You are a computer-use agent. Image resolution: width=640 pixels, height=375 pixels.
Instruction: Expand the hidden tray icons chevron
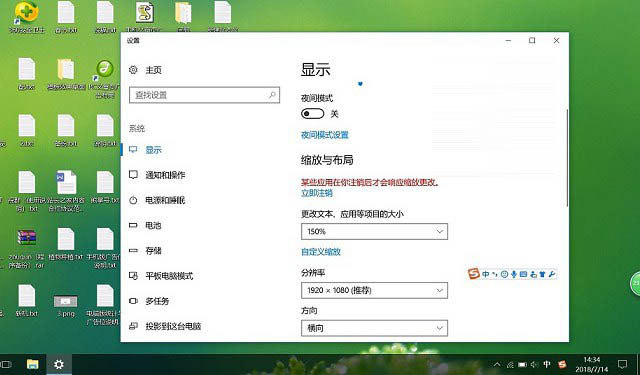[497, 364]
